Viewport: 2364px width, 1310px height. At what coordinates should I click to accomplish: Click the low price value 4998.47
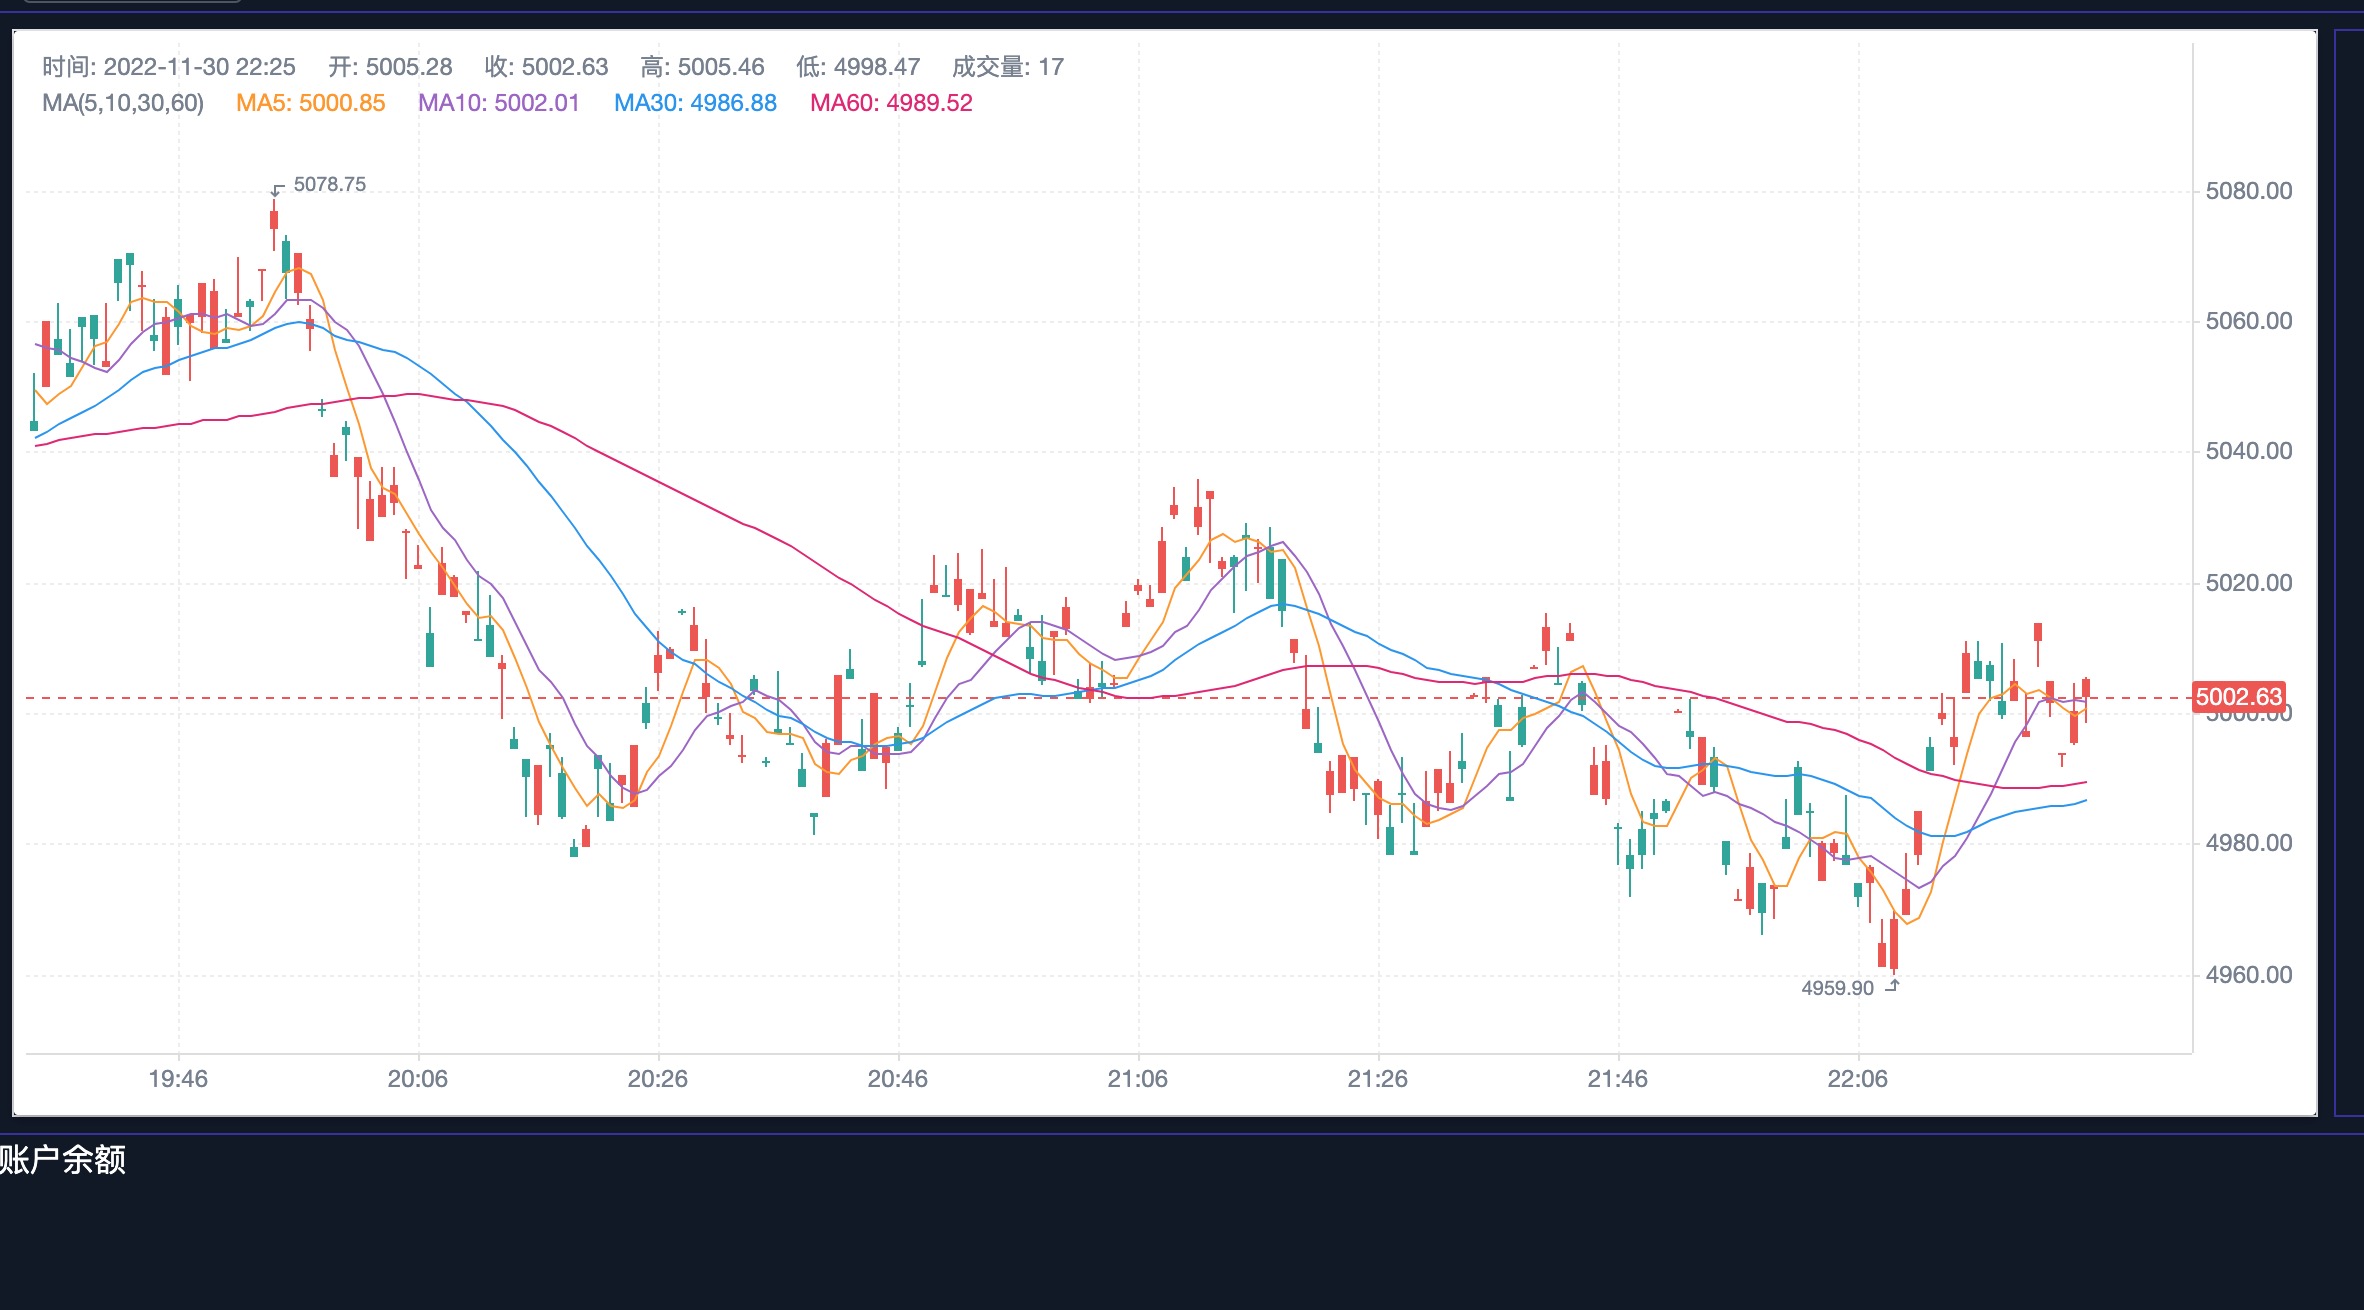(877, 67)
